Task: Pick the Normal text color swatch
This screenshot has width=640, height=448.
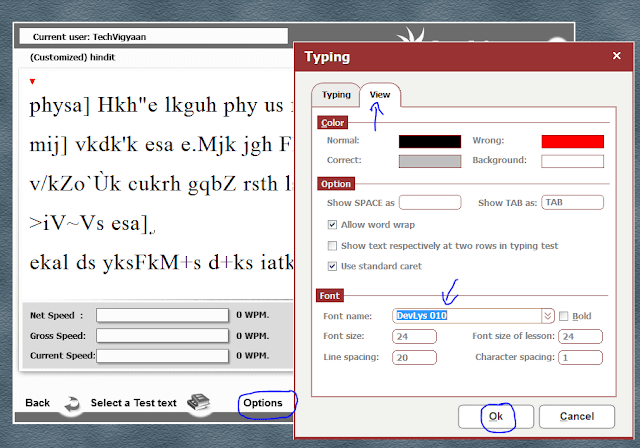Action: point(430,141)
